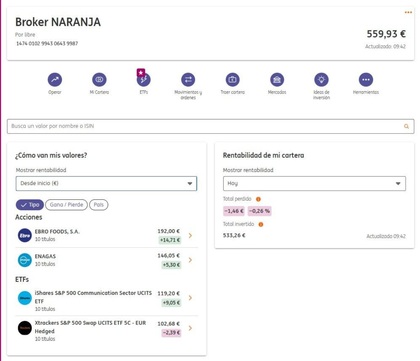
Task: Open ENAGAS stock name
Action: pyautogui.click(x=45, y=256)
